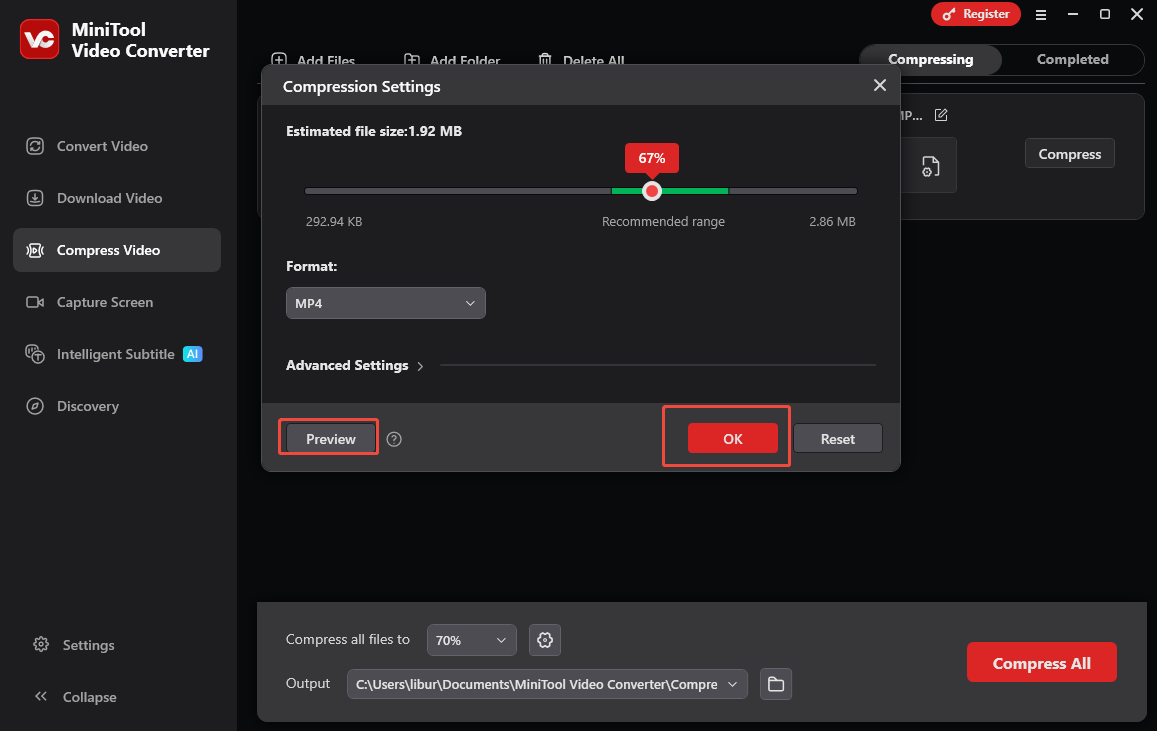The height and width of the screenshot is (731, 1157).
Task: Click the edit pencil icon beside the filename
Action: tap(940, 115)
